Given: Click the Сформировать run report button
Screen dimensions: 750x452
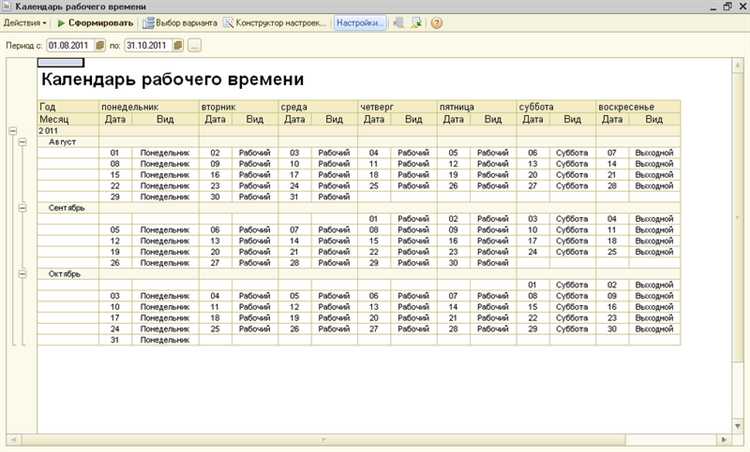Looking at the screenshot, I should [95, 22].
